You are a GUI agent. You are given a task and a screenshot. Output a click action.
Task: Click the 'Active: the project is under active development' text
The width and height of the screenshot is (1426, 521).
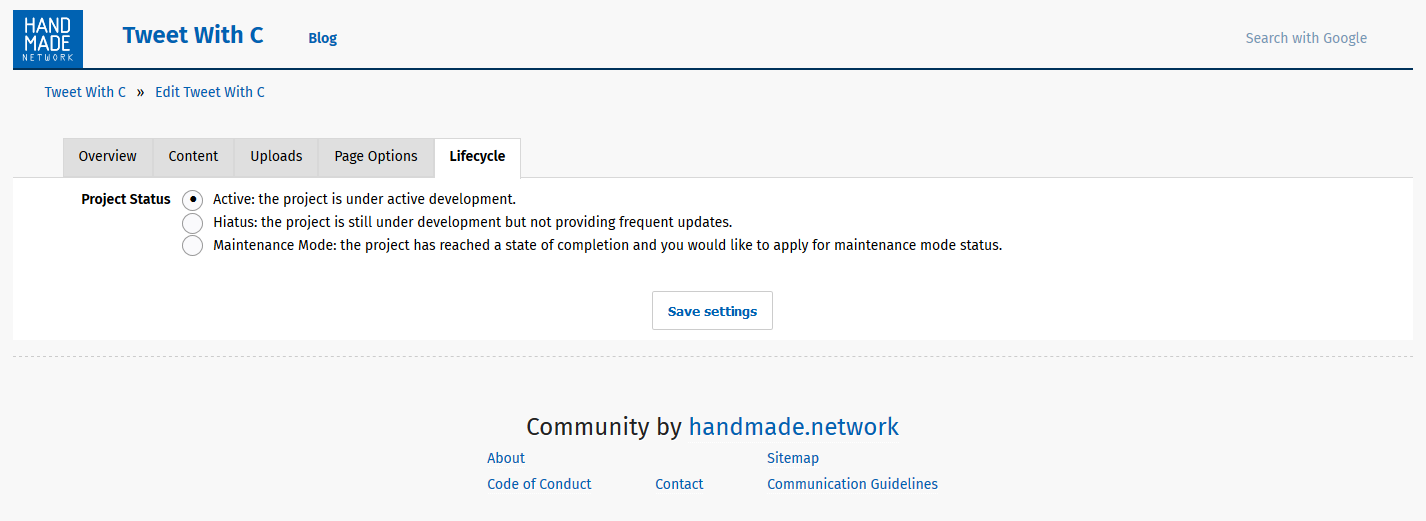[x=364, y=199]
